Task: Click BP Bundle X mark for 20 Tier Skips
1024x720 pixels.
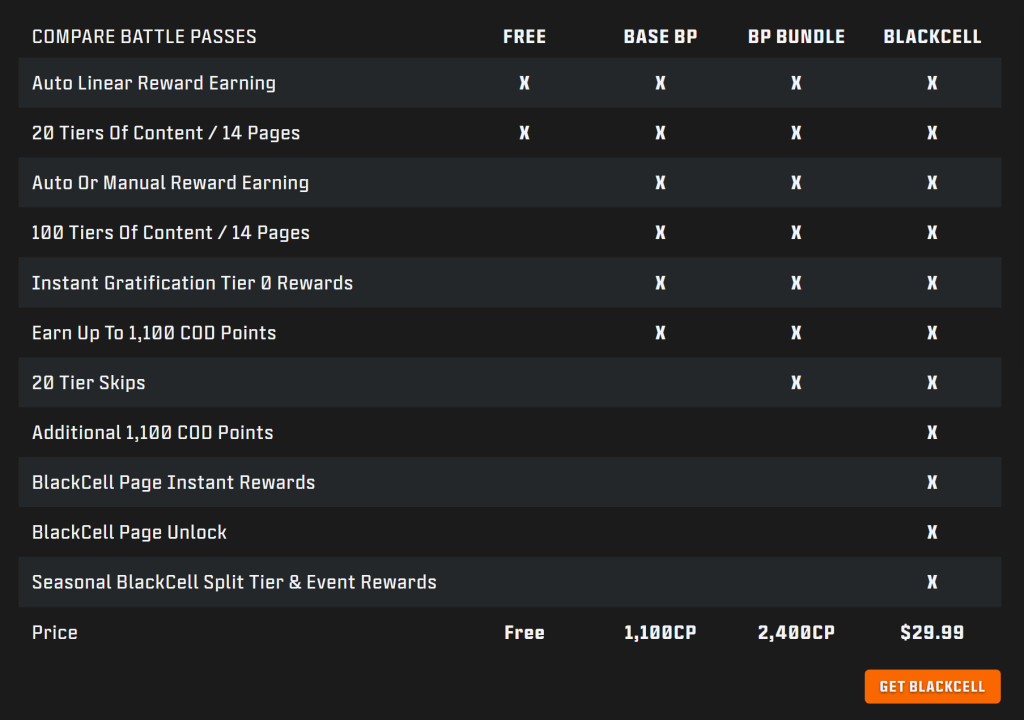Action: [x=796, y=382]
